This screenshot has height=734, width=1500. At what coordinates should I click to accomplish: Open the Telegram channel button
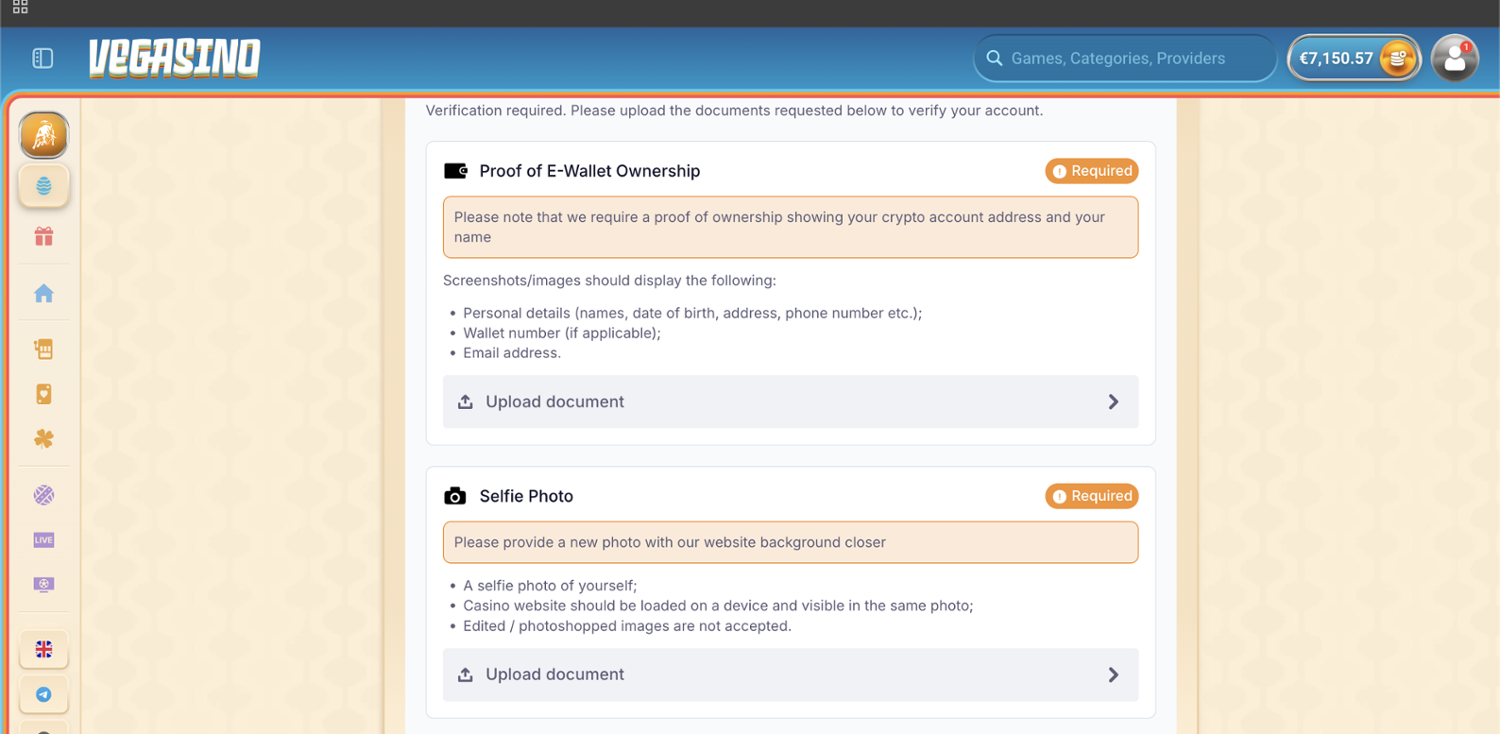coord(44,695)
